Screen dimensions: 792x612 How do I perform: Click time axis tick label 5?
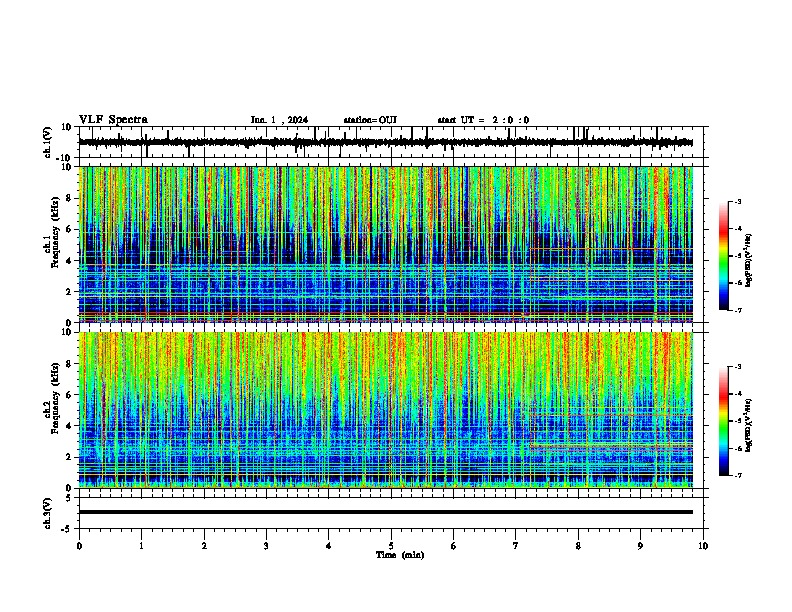(391, 546)
